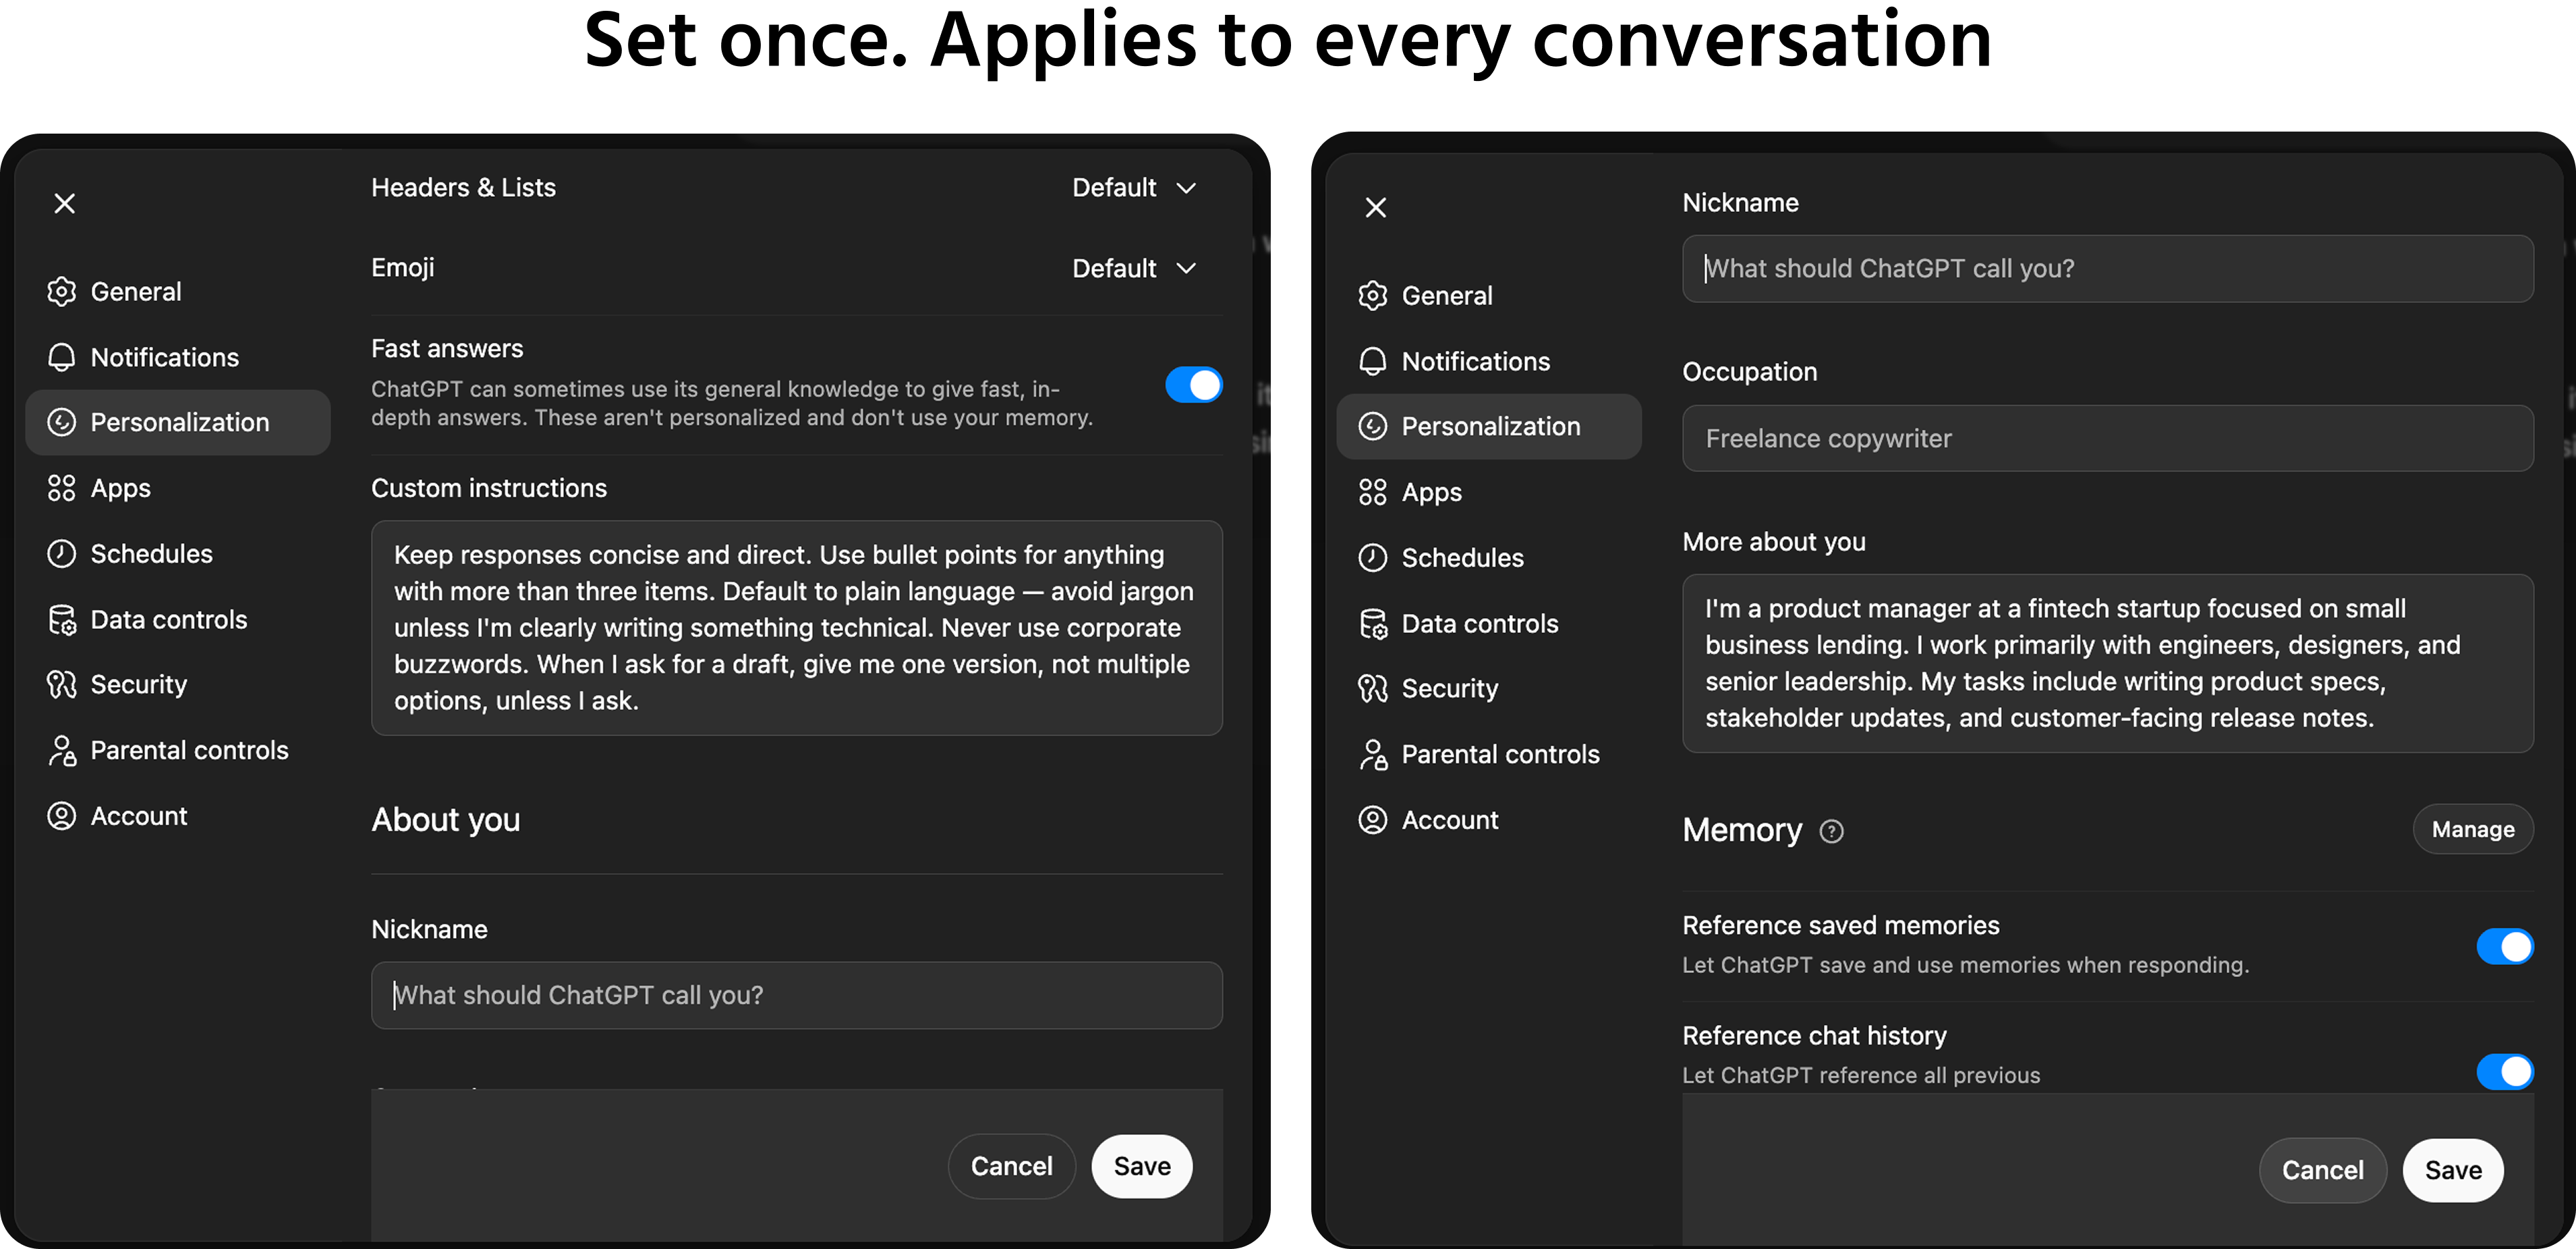Select Security label in right window
The width and height of the screenshot is (2576, 1249).
click(x=1450, y=689)
